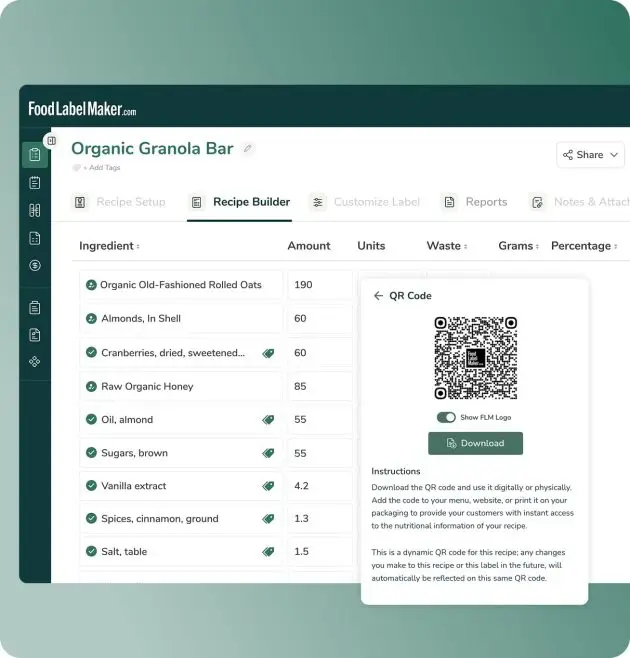Click the user icon beside Raw Organic Honey
Viewport: 630px width, 658px height.
[x=91, y=386]
